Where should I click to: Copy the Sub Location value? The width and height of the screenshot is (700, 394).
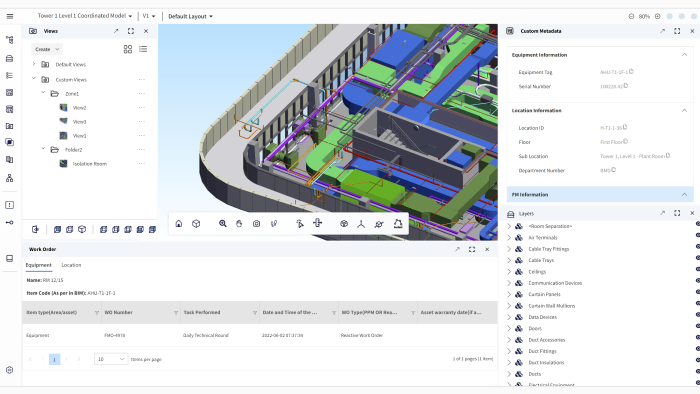pyautogui.click(x=668, y=156)
